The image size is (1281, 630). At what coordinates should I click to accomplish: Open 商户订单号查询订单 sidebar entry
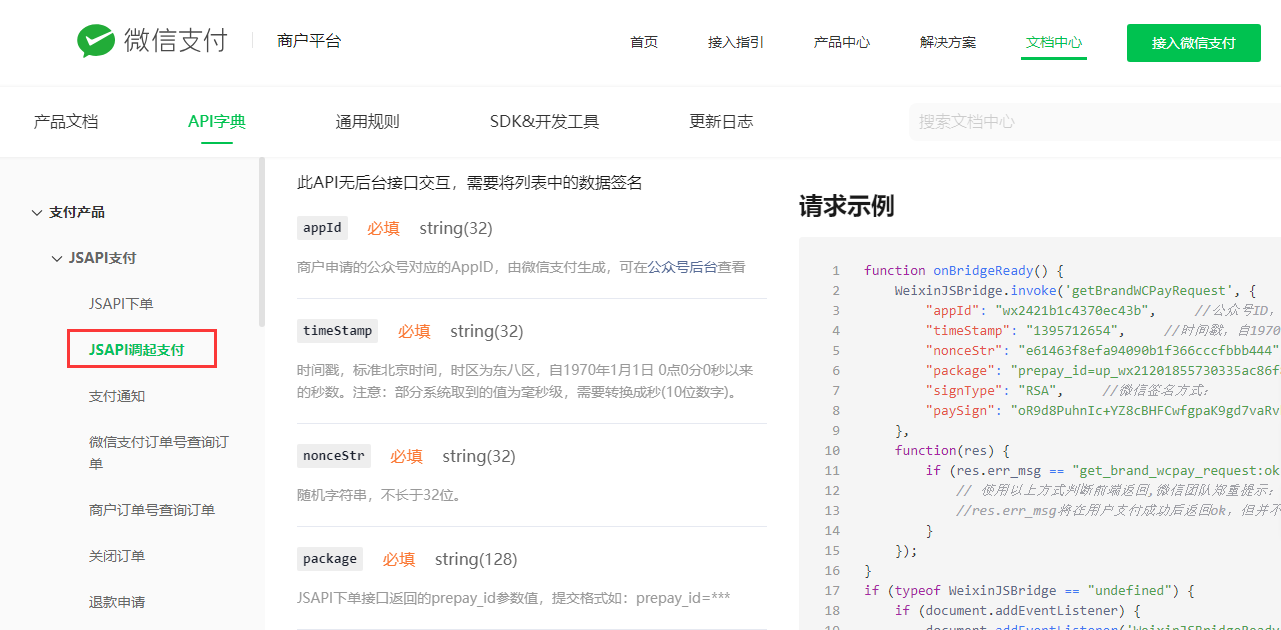click(152, 510)
